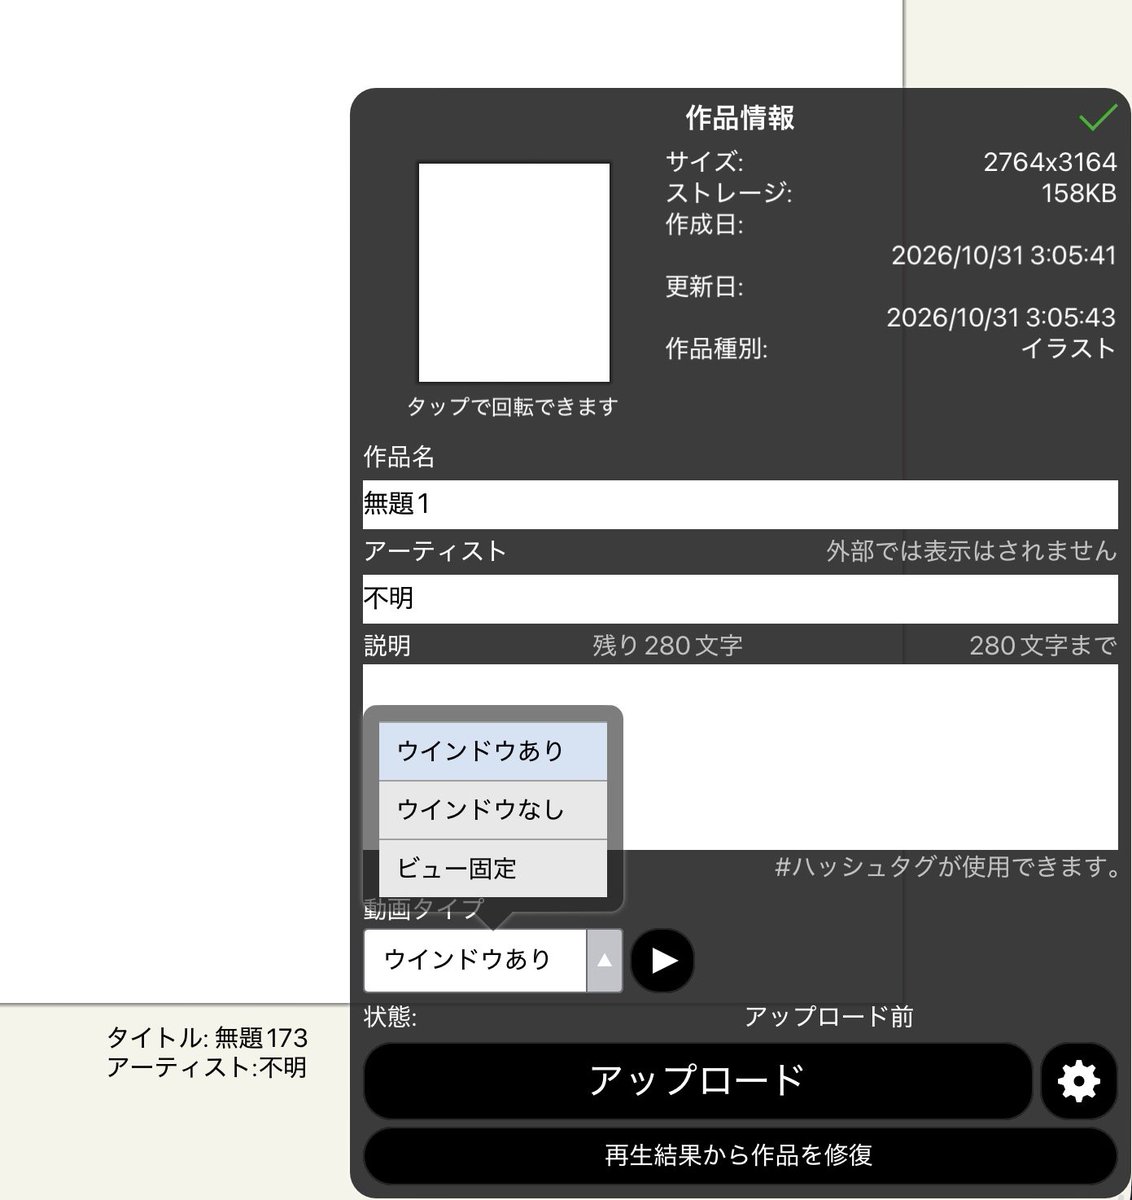The width and height of the screenshot is (1132, 1200).
Task: Click the status text アップロード前
Action: [829, 1017]
